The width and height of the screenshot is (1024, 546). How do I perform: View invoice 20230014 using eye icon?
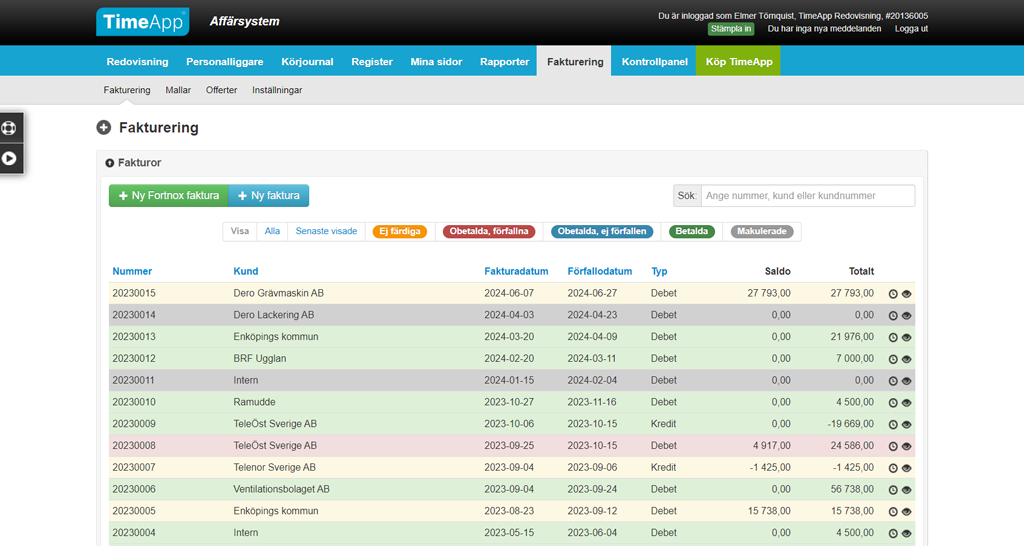tap(907, 316)
